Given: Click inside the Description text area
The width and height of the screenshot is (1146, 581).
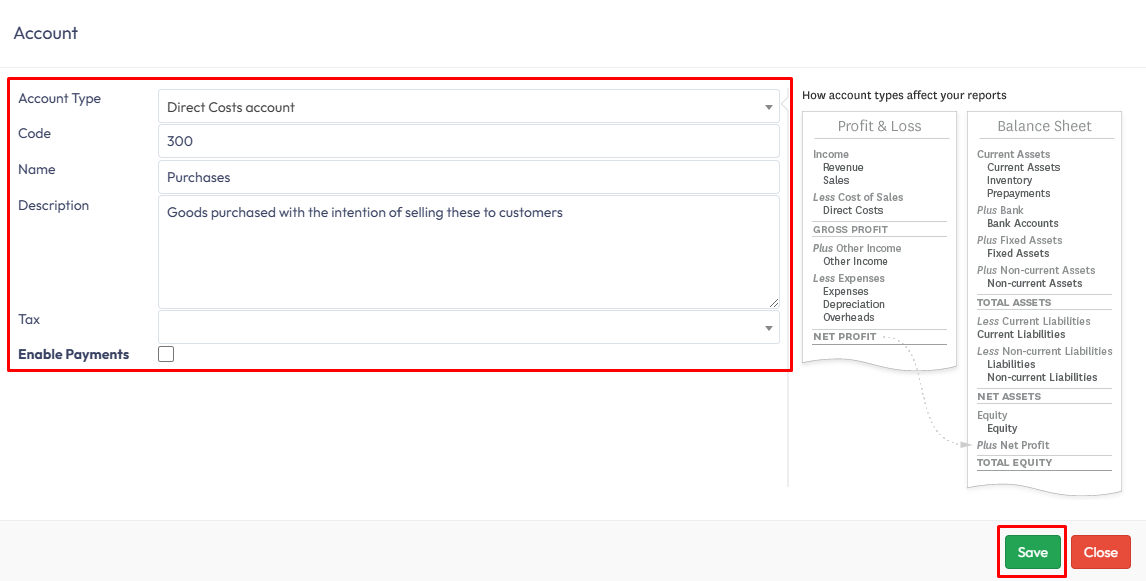Looking at the screenshot, I should click(468, 252).
